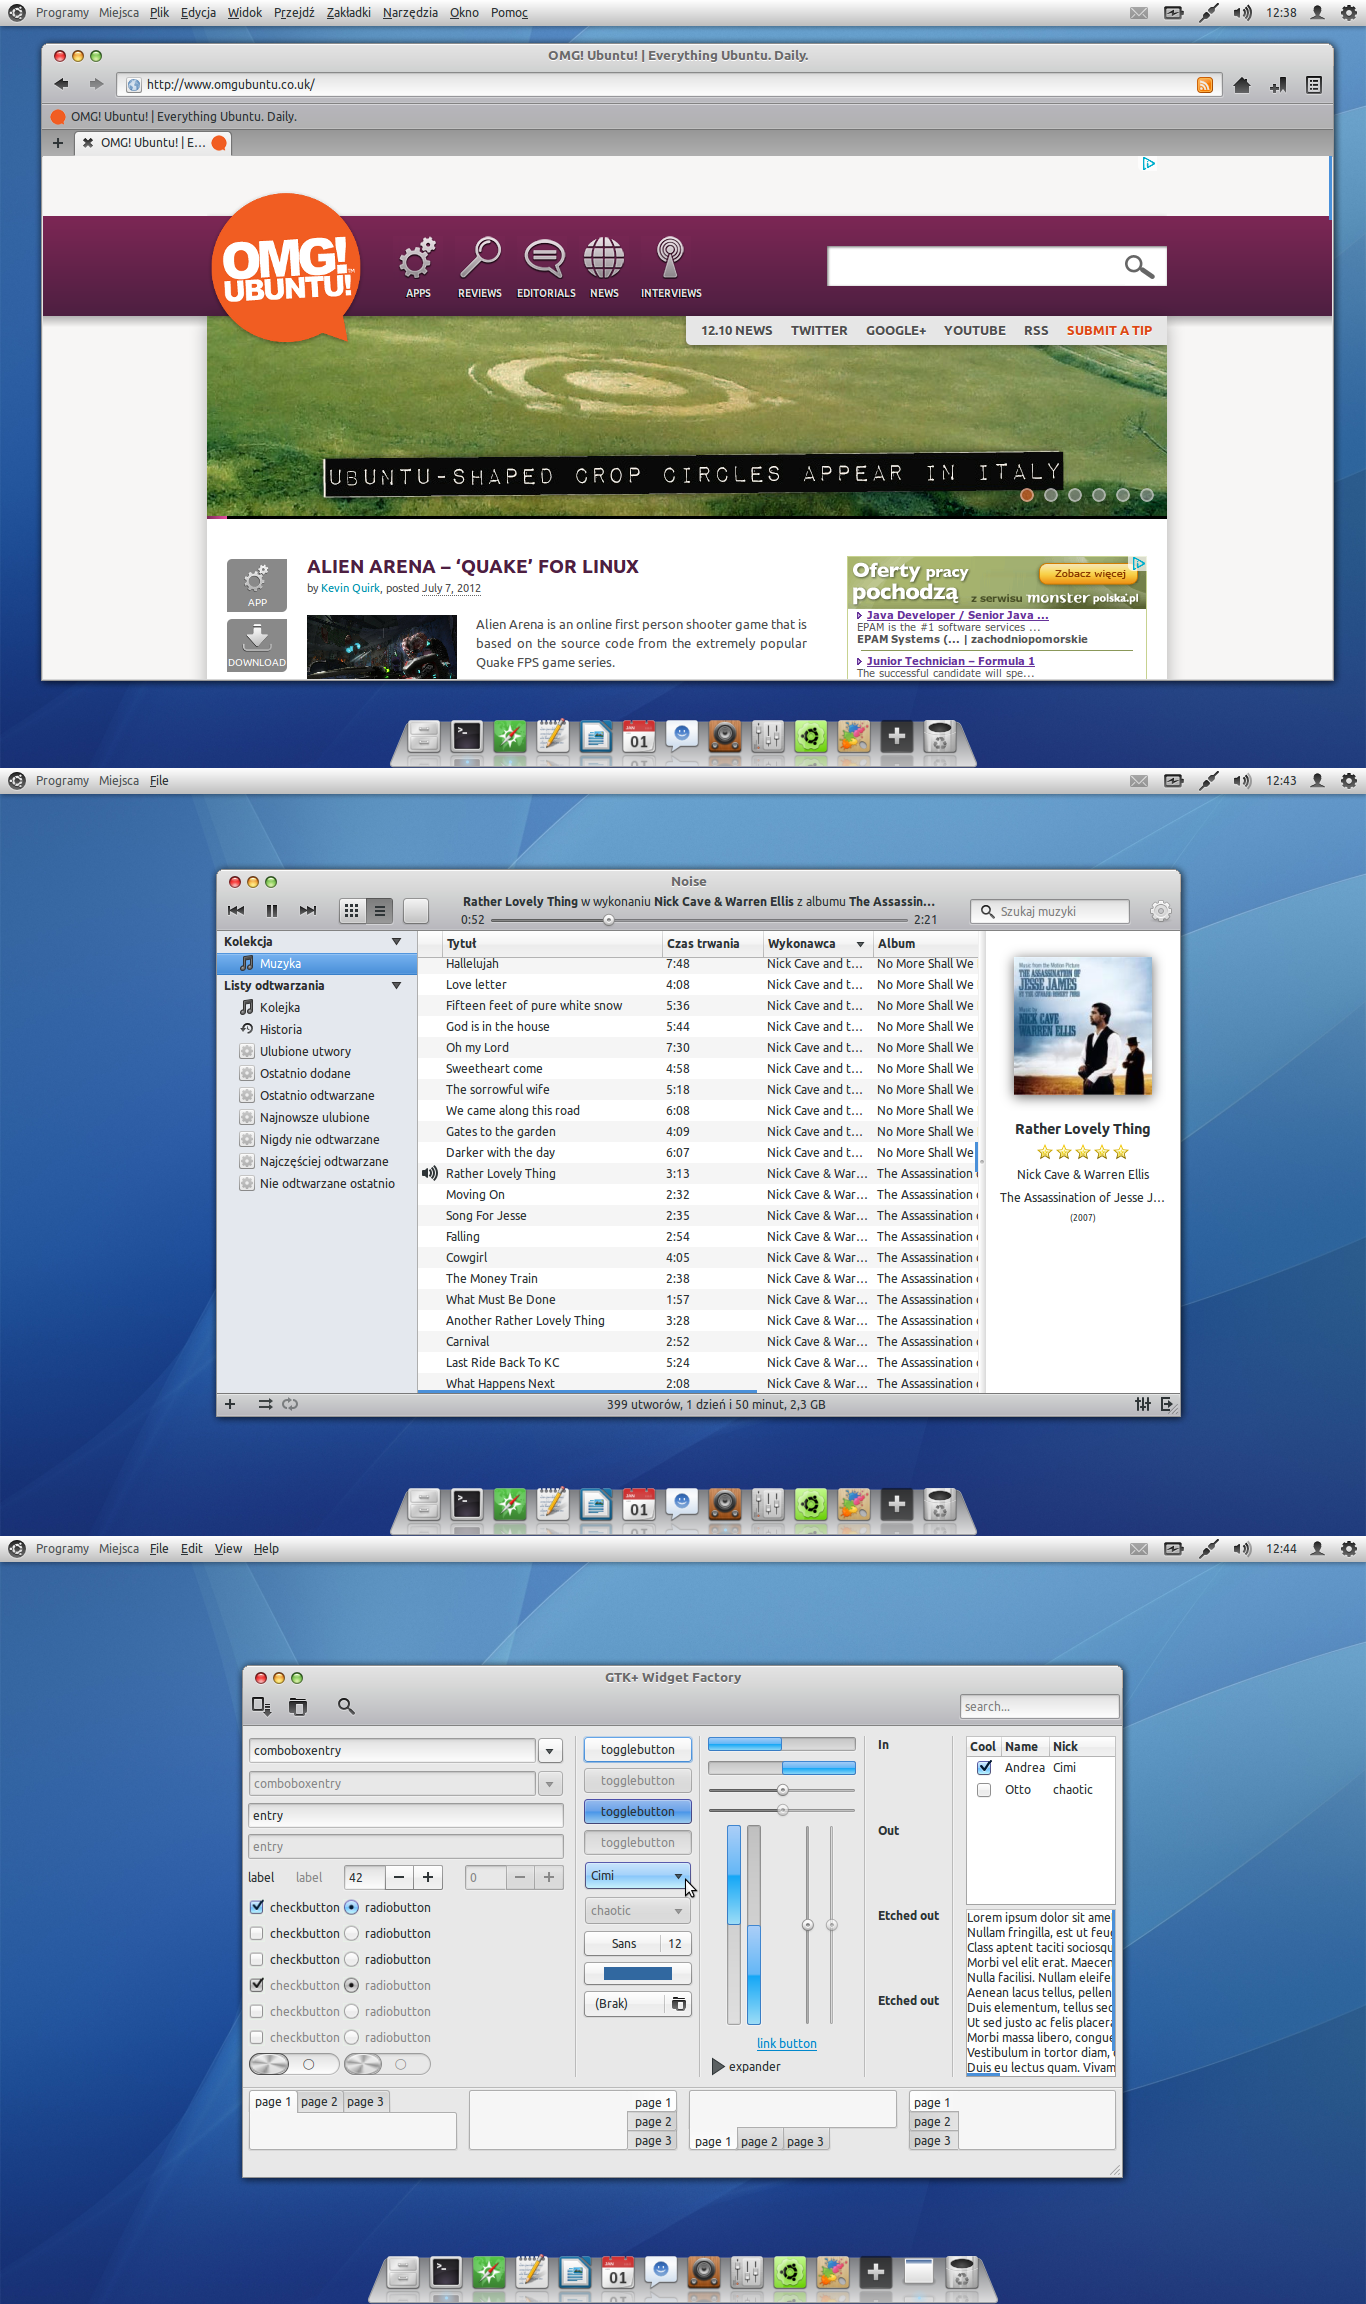Open the Help menu in top panel
1366x2304 pixels.
point(266,1548)
